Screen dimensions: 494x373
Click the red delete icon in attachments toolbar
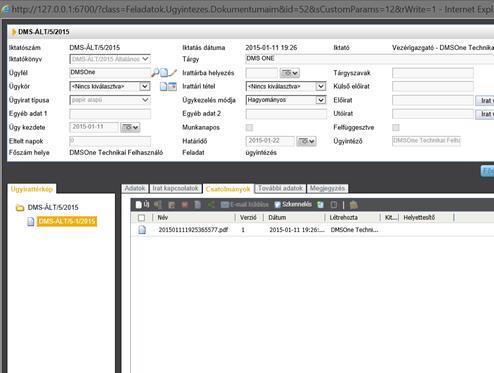[x=184, y=205]
